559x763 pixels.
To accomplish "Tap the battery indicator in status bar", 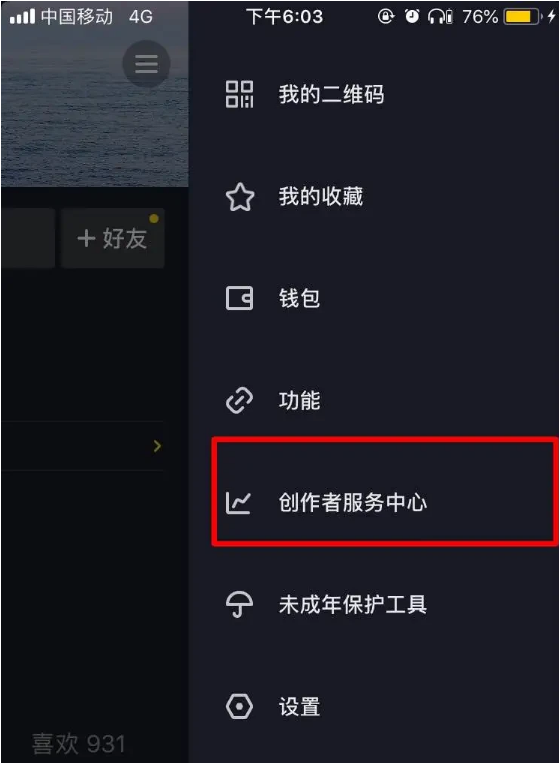I will [522, 17].
